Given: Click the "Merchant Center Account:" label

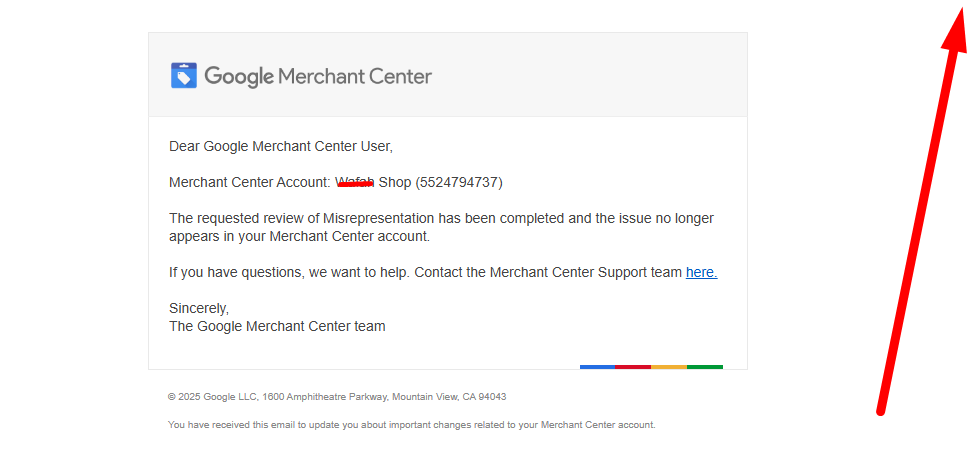Looking at the screenshot, I should [x=249, y=183].
